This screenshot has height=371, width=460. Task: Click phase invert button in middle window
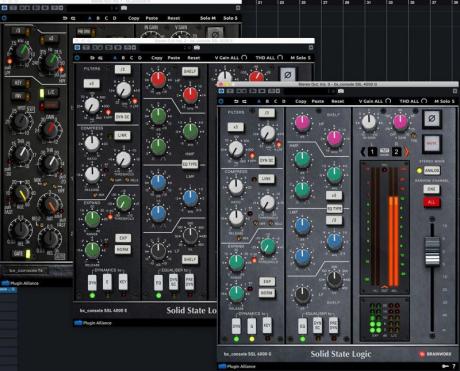pyautogui.click(x=288, y=75)
